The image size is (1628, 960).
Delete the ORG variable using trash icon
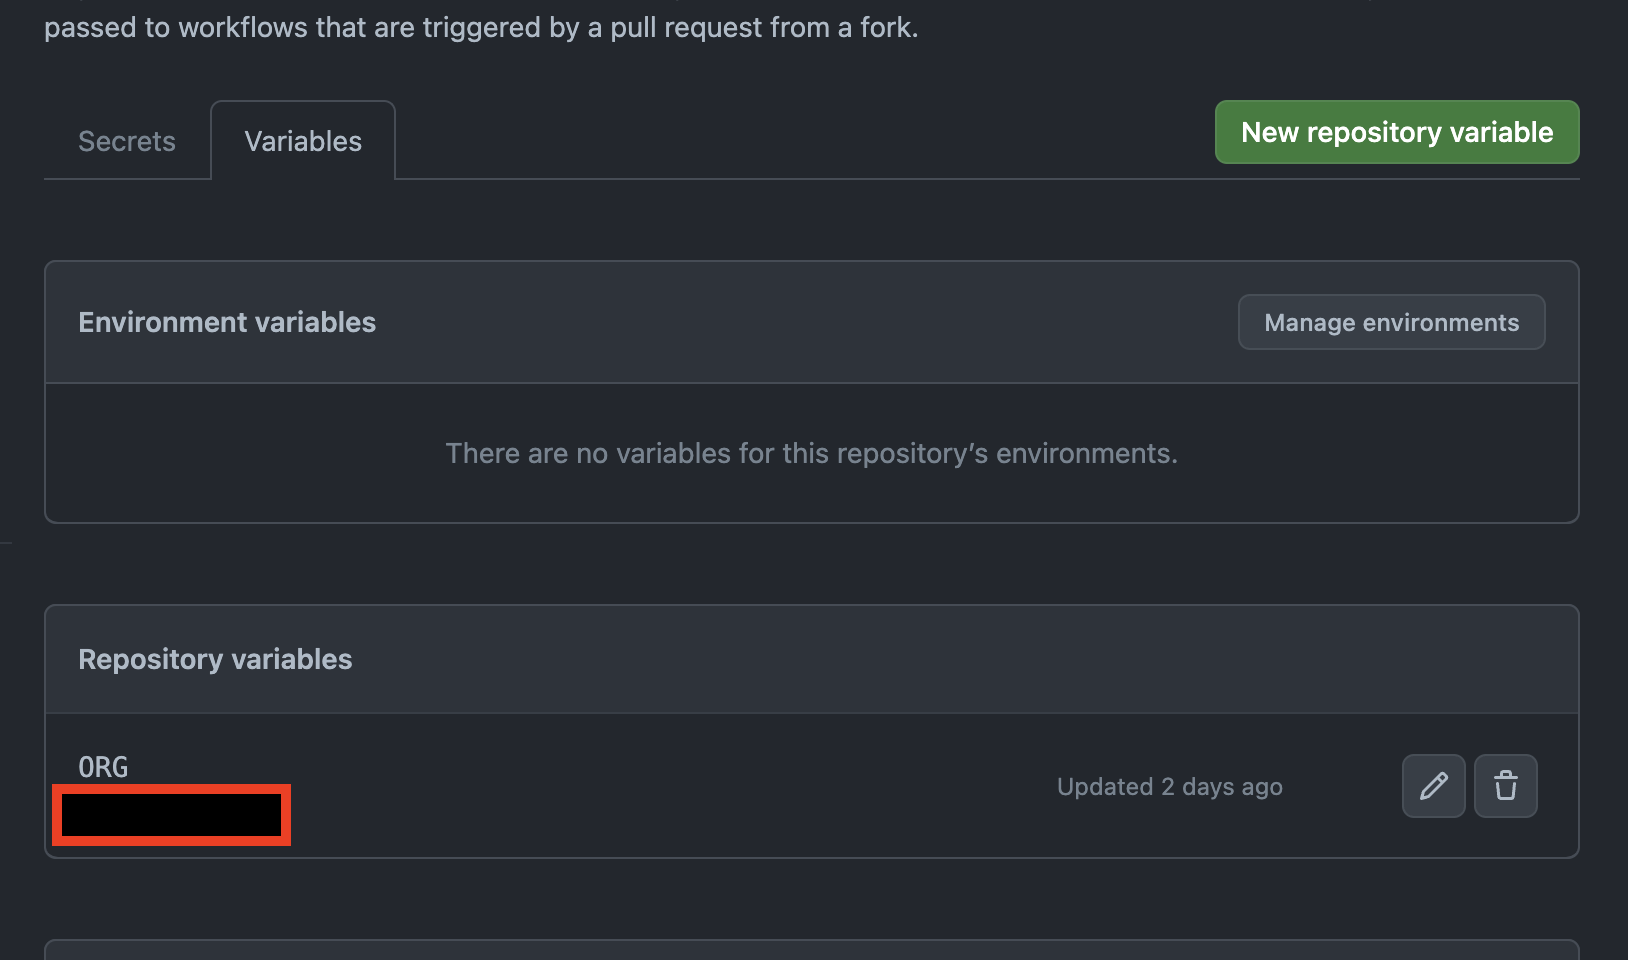(x=1505, y=786)
